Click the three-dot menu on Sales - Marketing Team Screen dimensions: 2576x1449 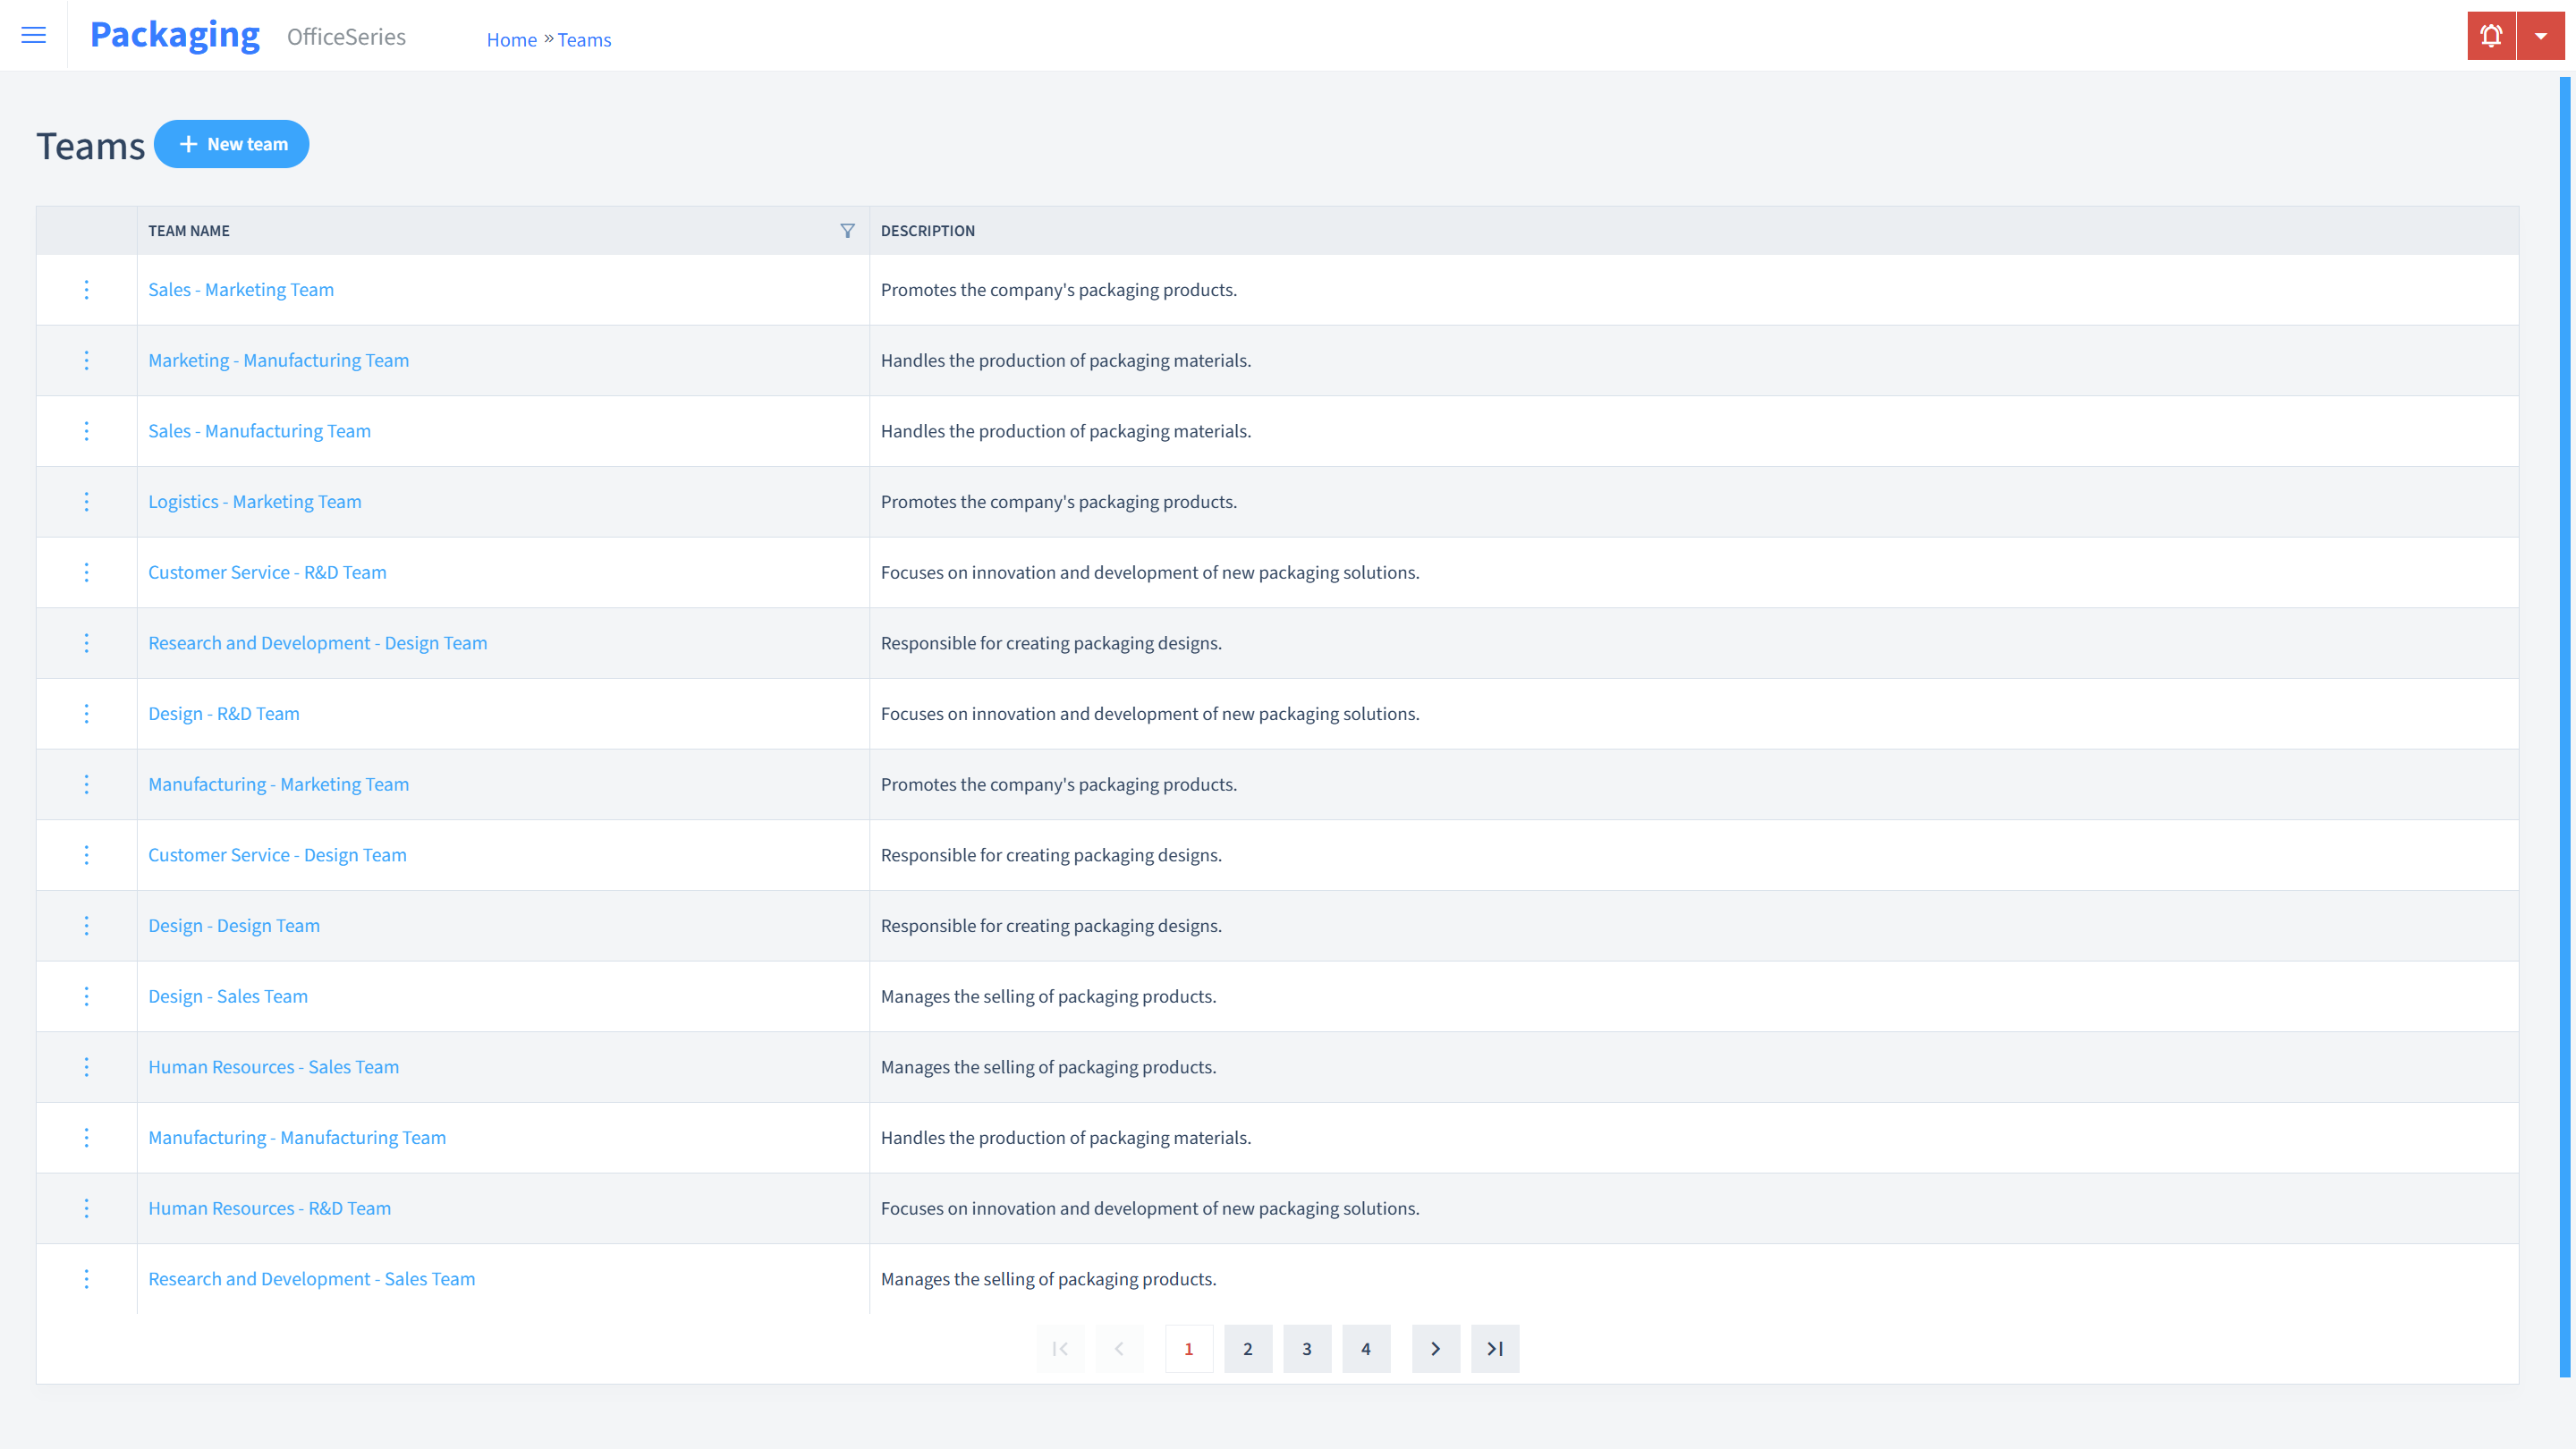tap(87, 288)
